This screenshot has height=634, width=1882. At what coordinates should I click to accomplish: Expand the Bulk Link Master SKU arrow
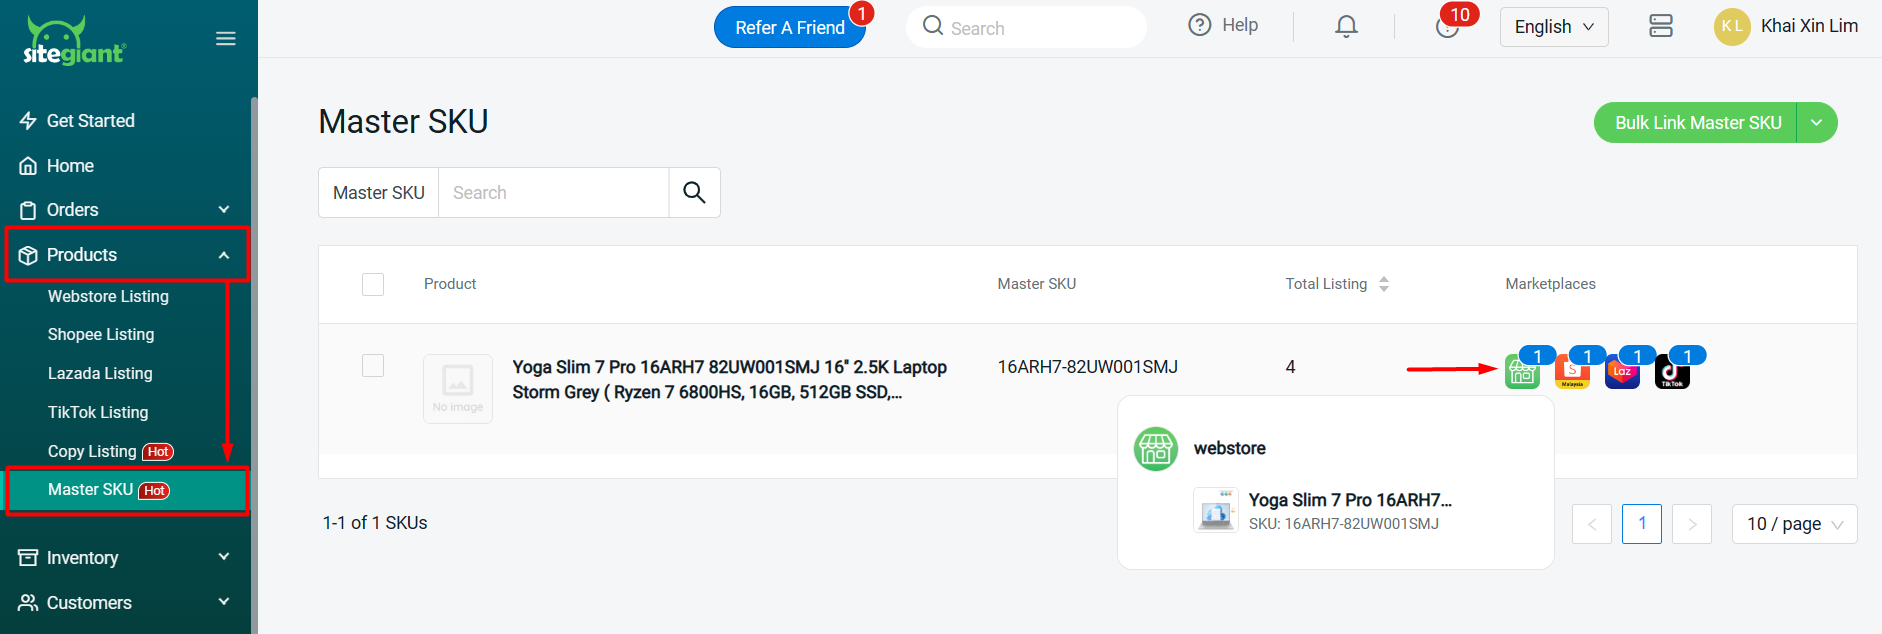[1817, 123]
